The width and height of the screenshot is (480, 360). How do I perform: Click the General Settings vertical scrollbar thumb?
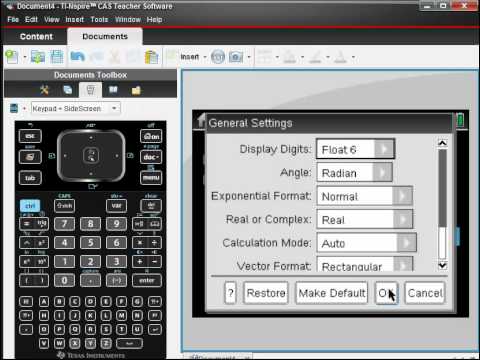point(442,188)
